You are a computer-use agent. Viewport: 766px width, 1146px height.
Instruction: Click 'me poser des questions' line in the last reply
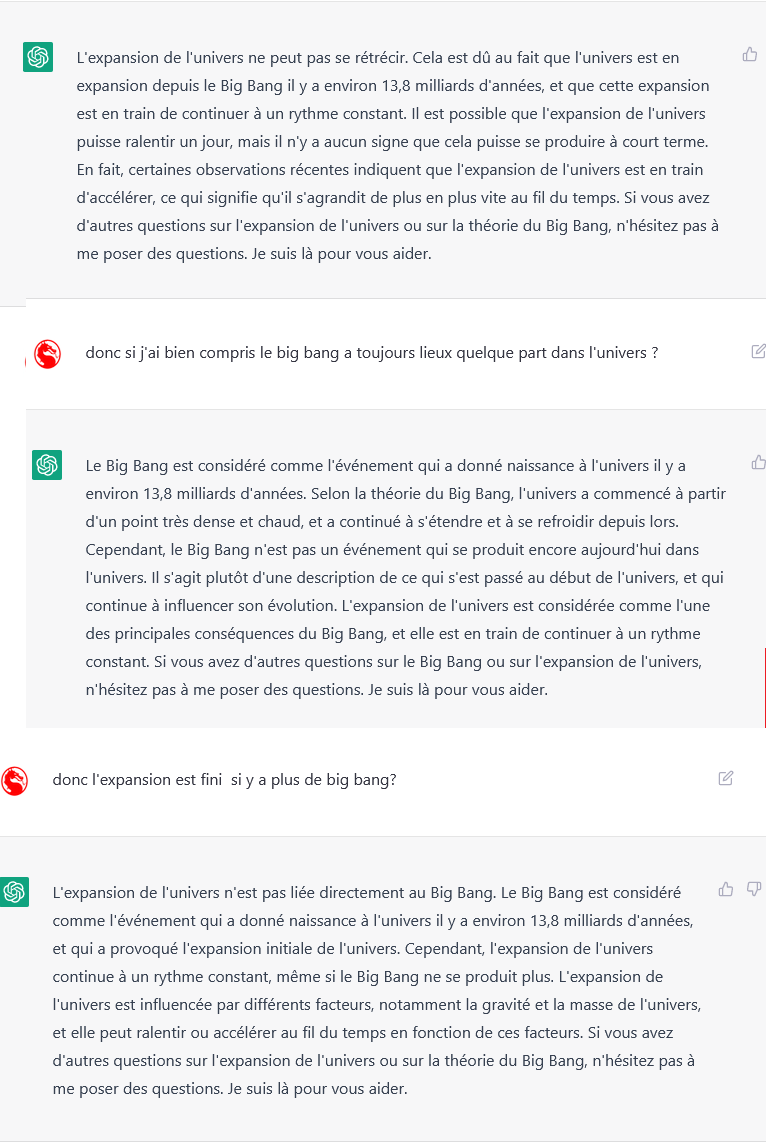[x=230, y=1089]
